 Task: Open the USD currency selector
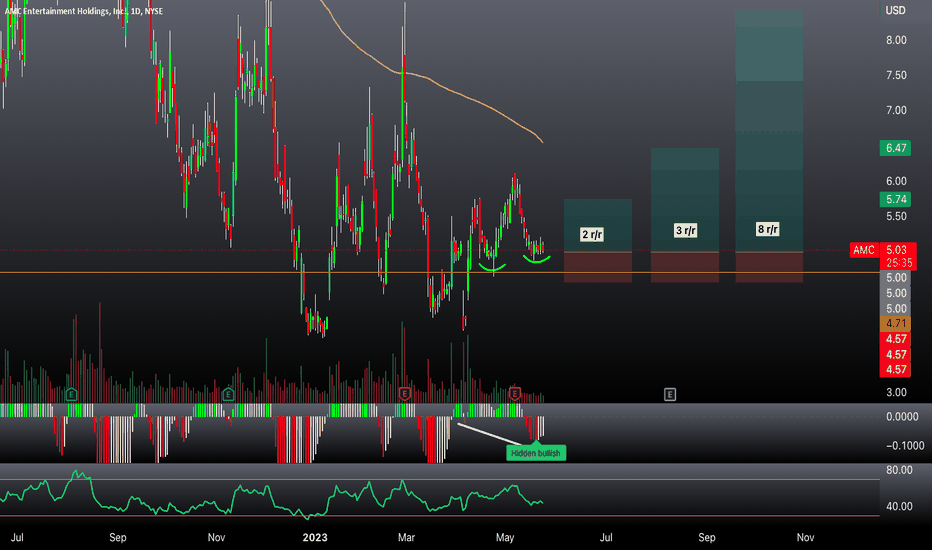895,11
